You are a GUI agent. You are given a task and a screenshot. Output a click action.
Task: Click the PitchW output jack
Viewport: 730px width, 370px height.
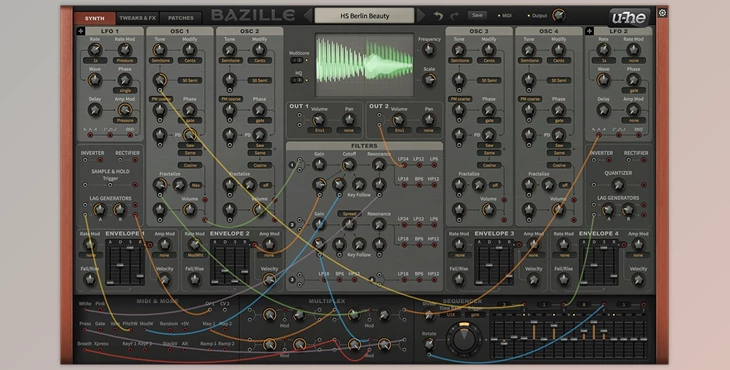point(130,330)
